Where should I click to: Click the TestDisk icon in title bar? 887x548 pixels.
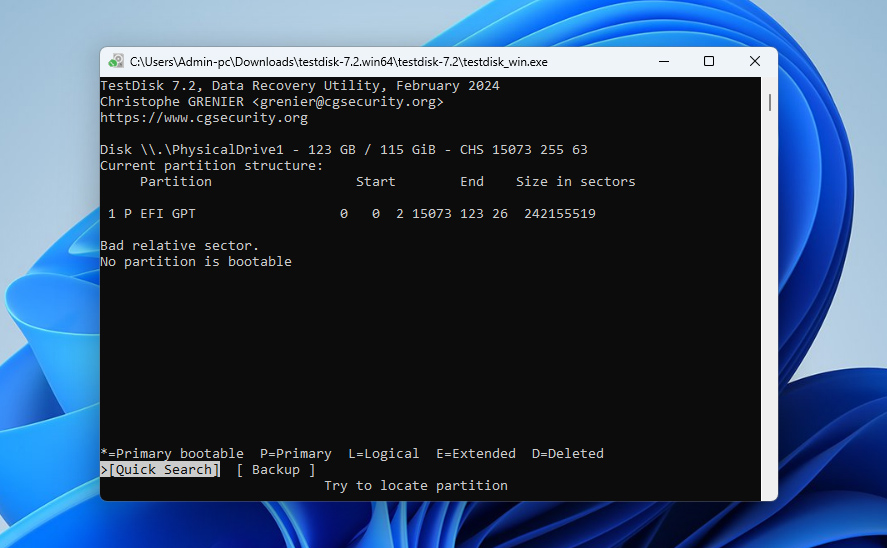click(117, 62)
